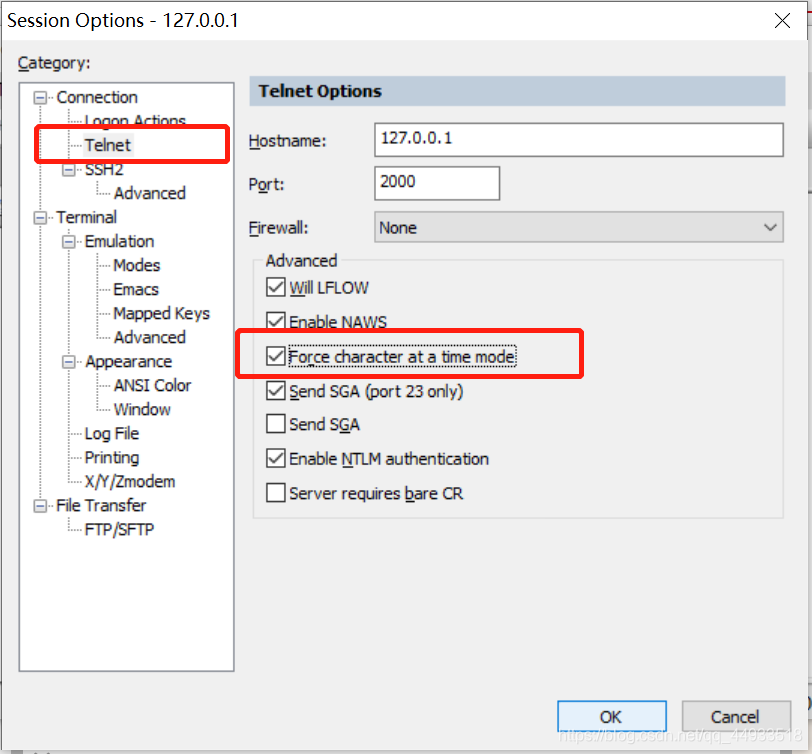Collapse the SSH2 tree node
This screenshot has height=754, width=812.
(68, 169)
